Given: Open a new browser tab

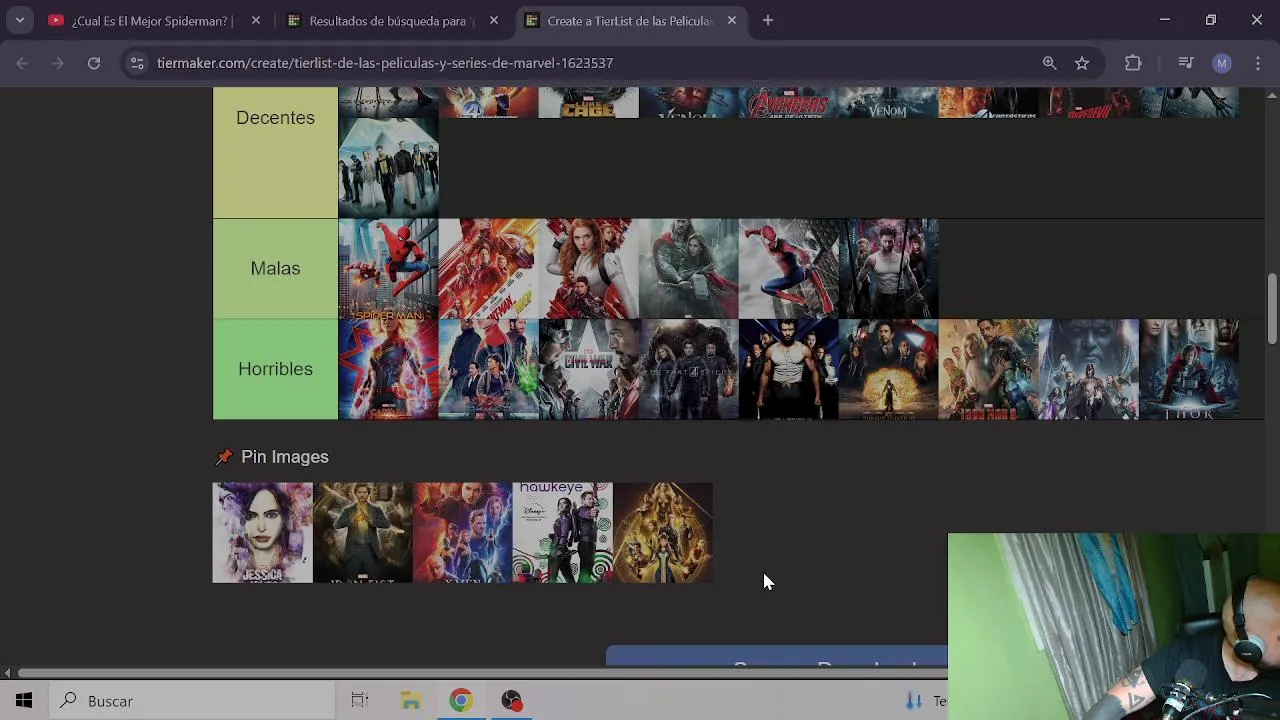Looking at the screenshot, I should click(x=768, y=20).
